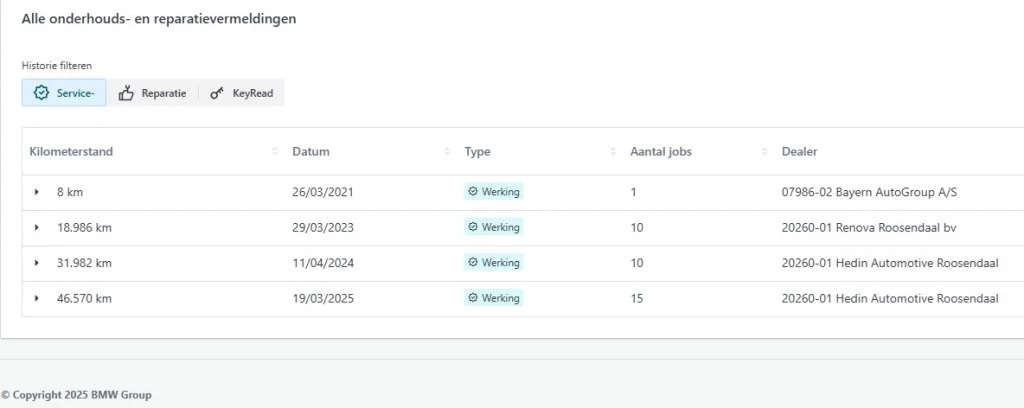Click the Reparatie thumbs-up icon
The image size is (1024, 408).
(x=126, y=93)
